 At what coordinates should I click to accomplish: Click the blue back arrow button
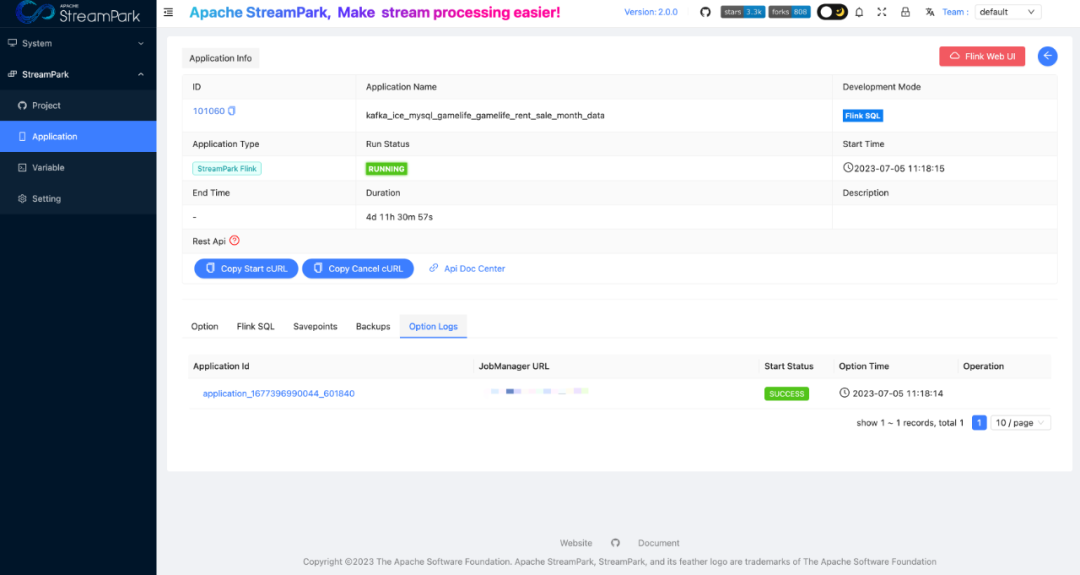1047,57
